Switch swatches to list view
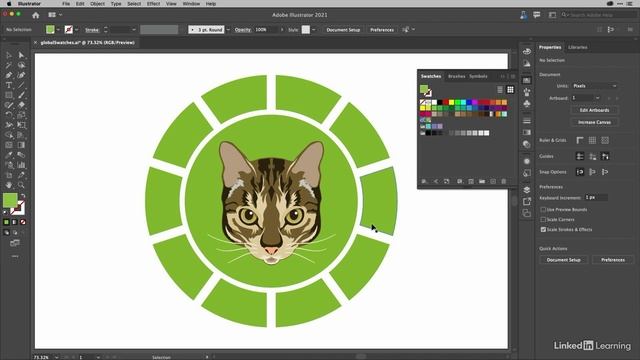640x360 pixels. [x=500, y=90]
